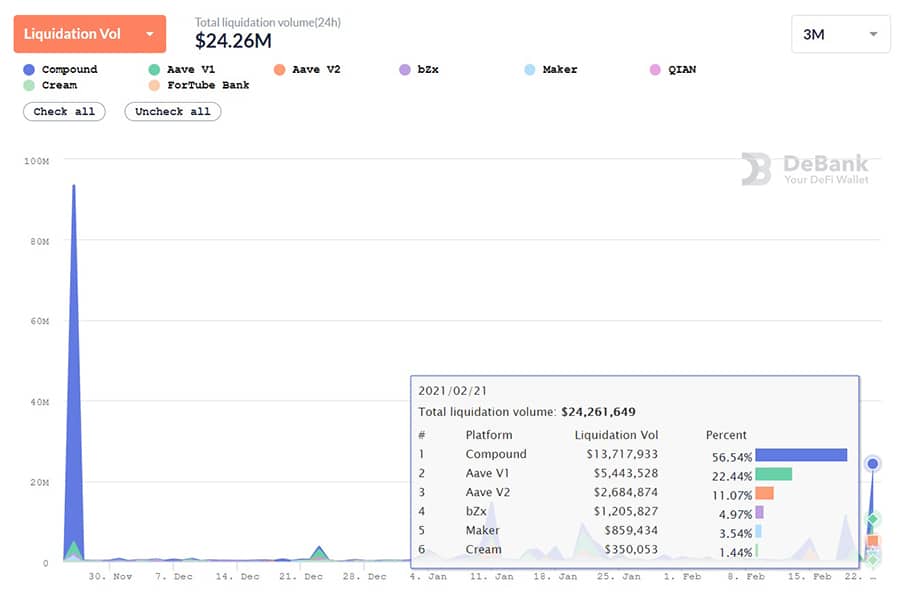Viewport: 900px width, 597px height.
Task: Click the bZx row in tooltip table
Action: click(x=634, y=511)
